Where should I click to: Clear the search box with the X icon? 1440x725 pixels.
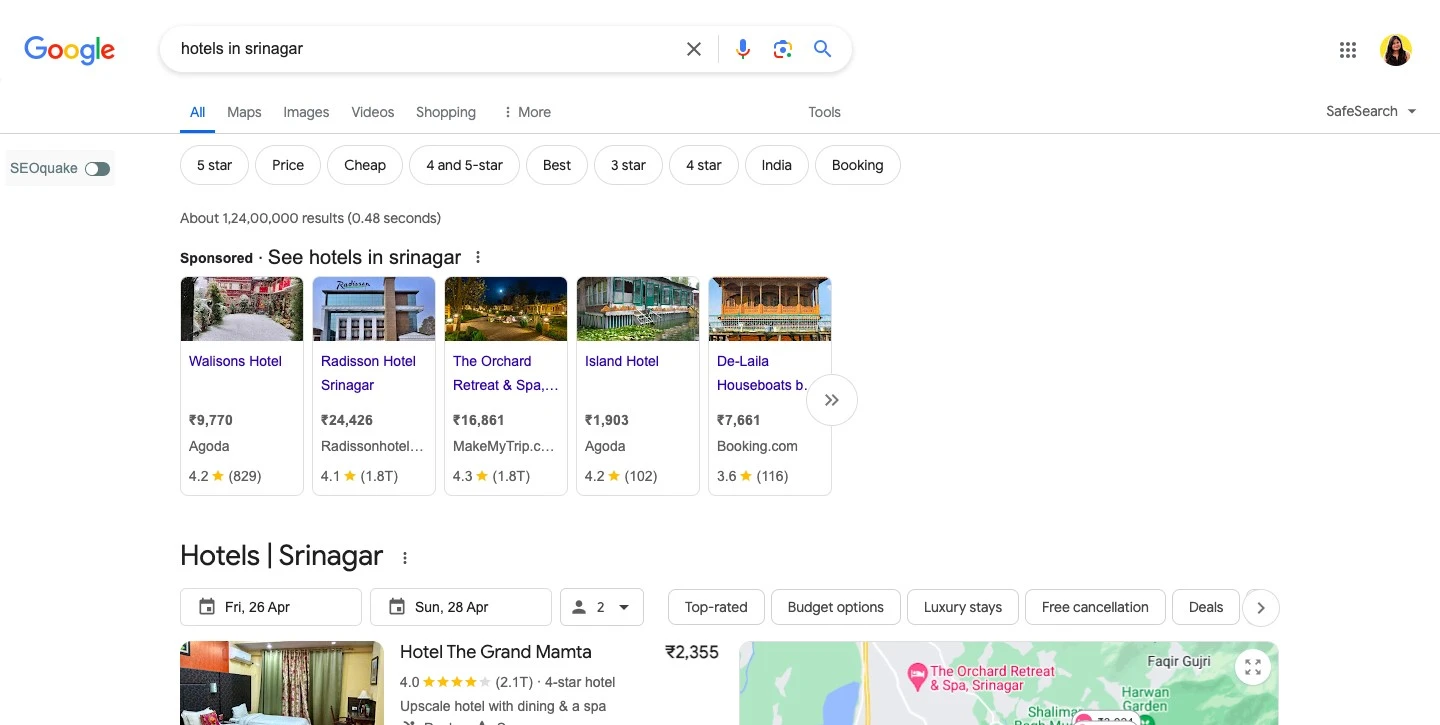(x=693, y=49)
